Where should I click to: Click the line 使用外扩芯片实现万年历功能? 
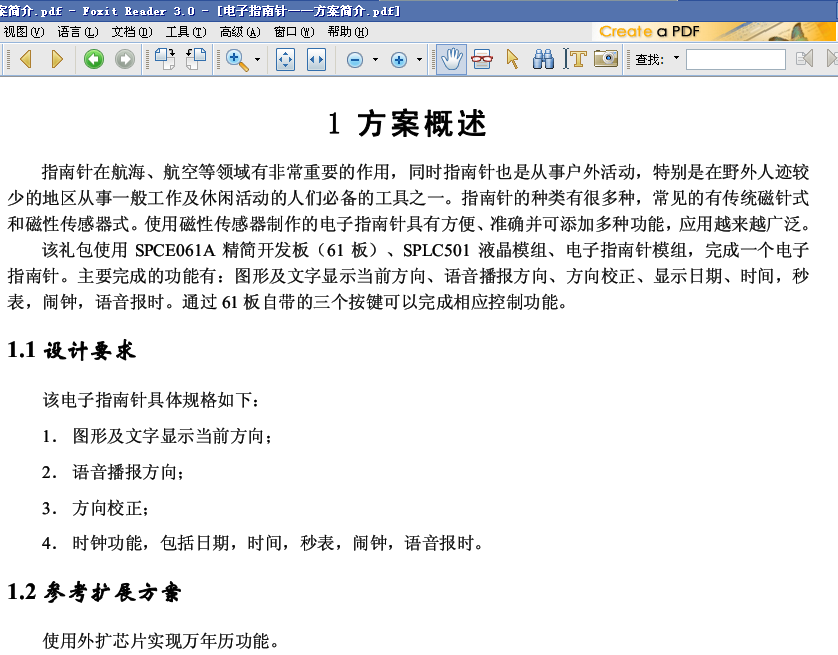(x=161, y=641)
